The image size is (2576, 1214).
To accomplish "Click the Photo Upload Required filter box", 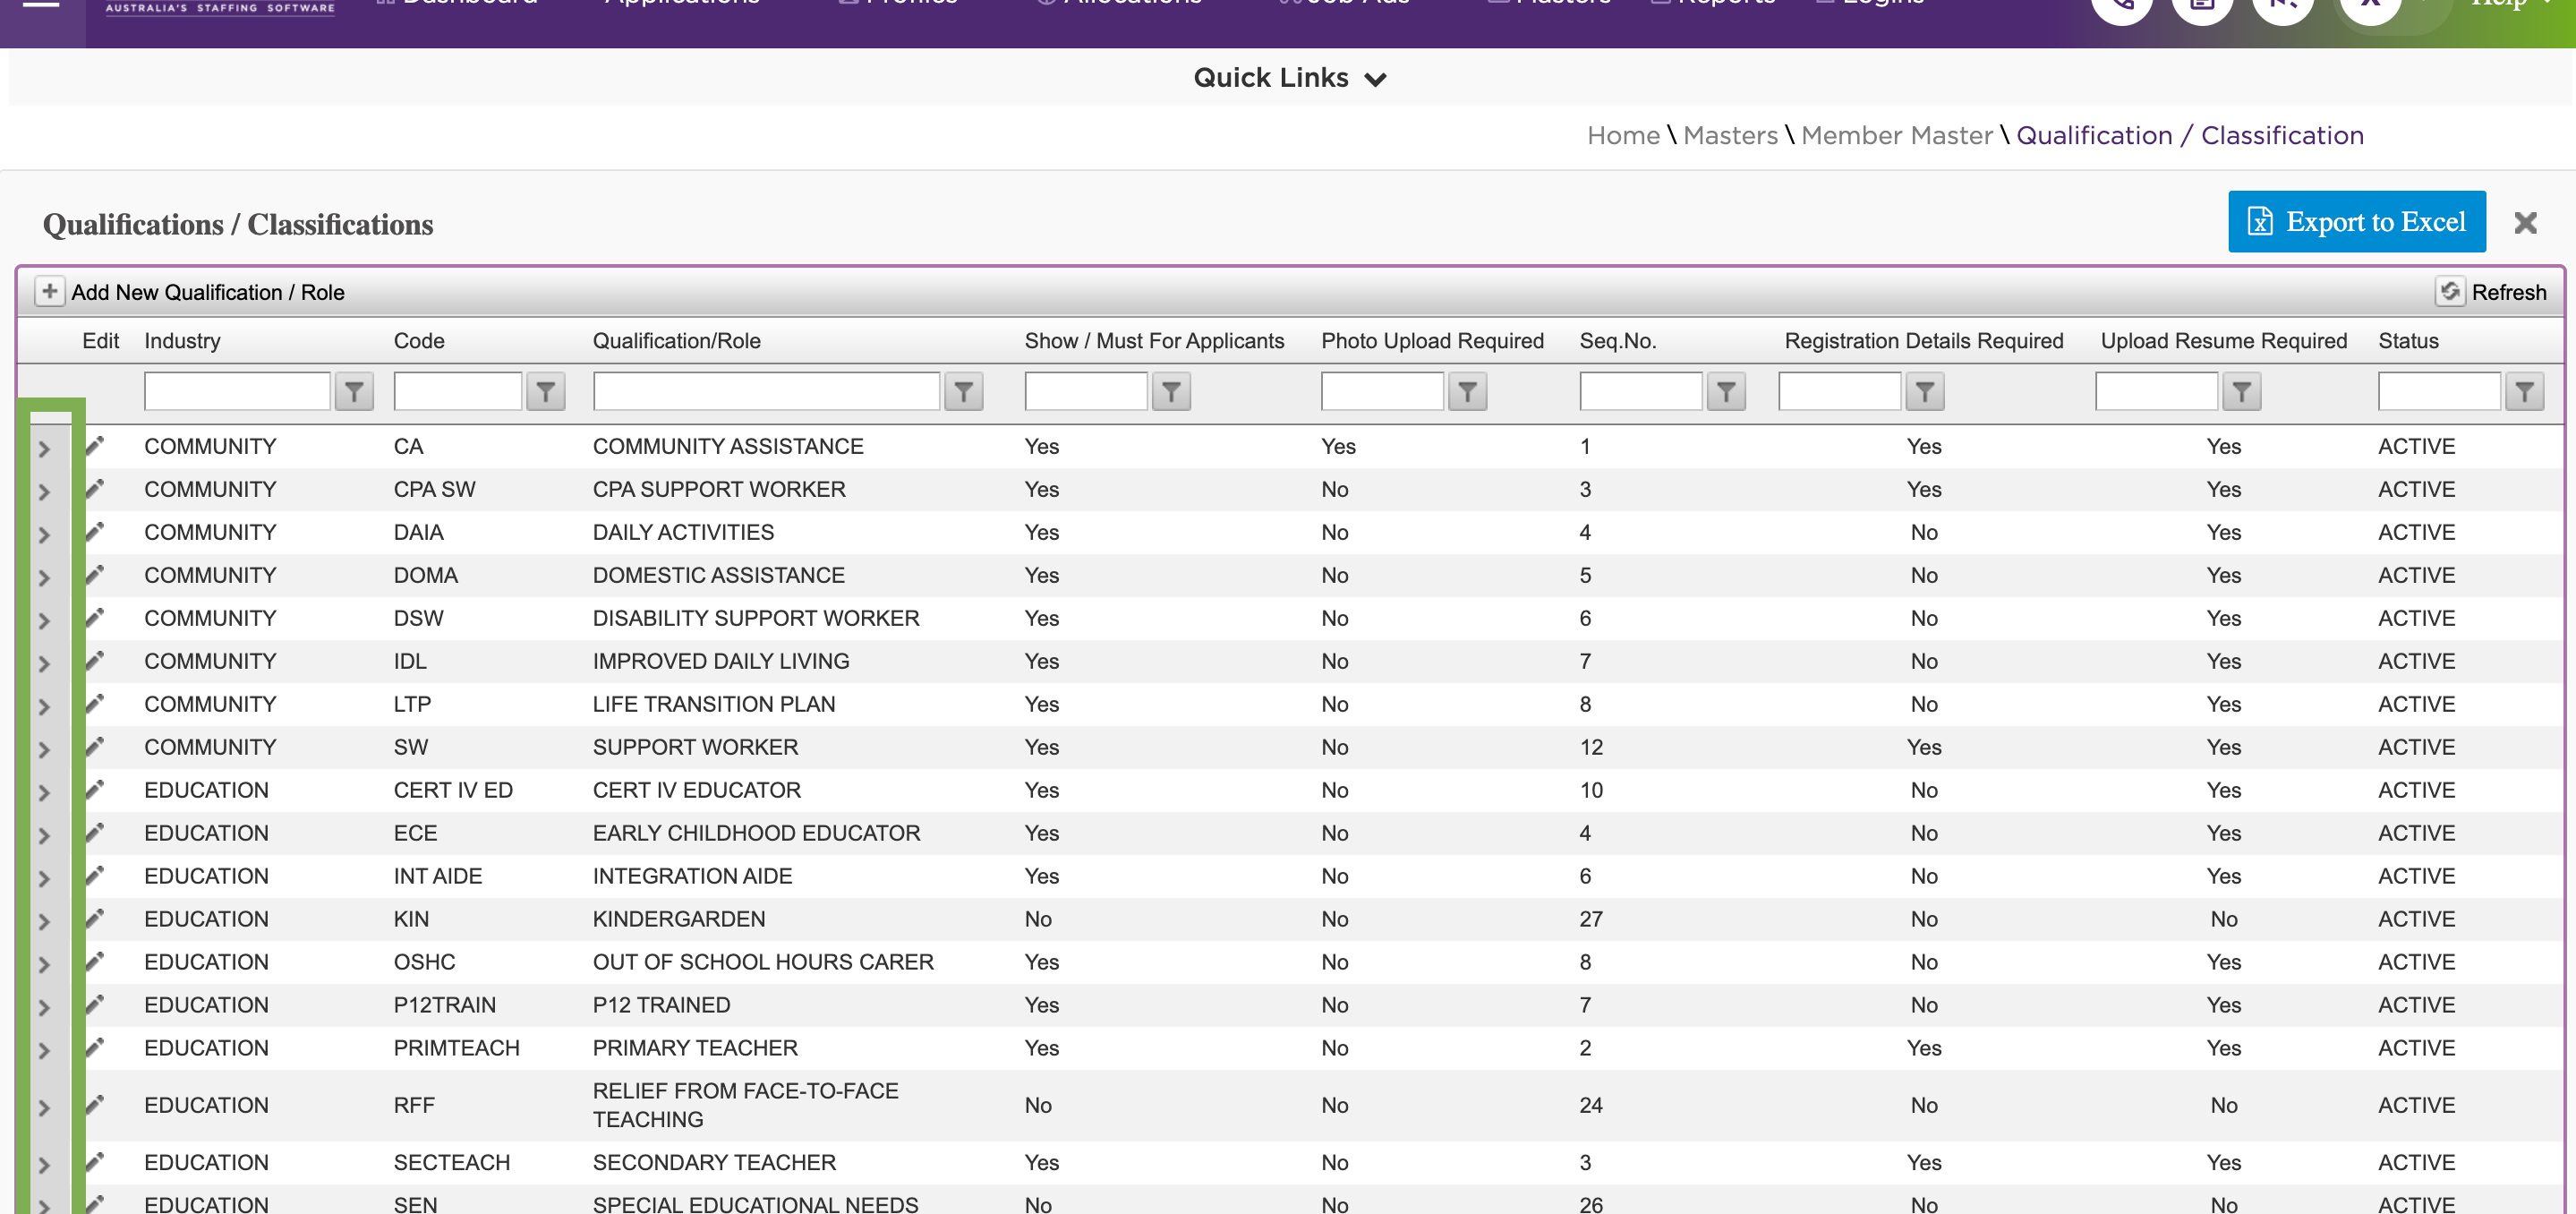I will (x=1382, y=391).
